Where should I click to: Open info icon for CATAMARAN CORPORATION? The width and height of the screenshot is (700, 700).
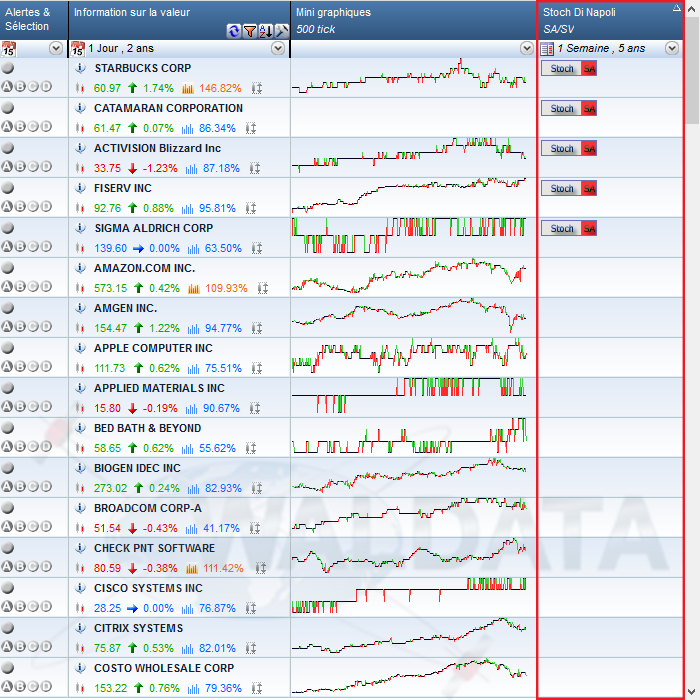click(80, 108)
